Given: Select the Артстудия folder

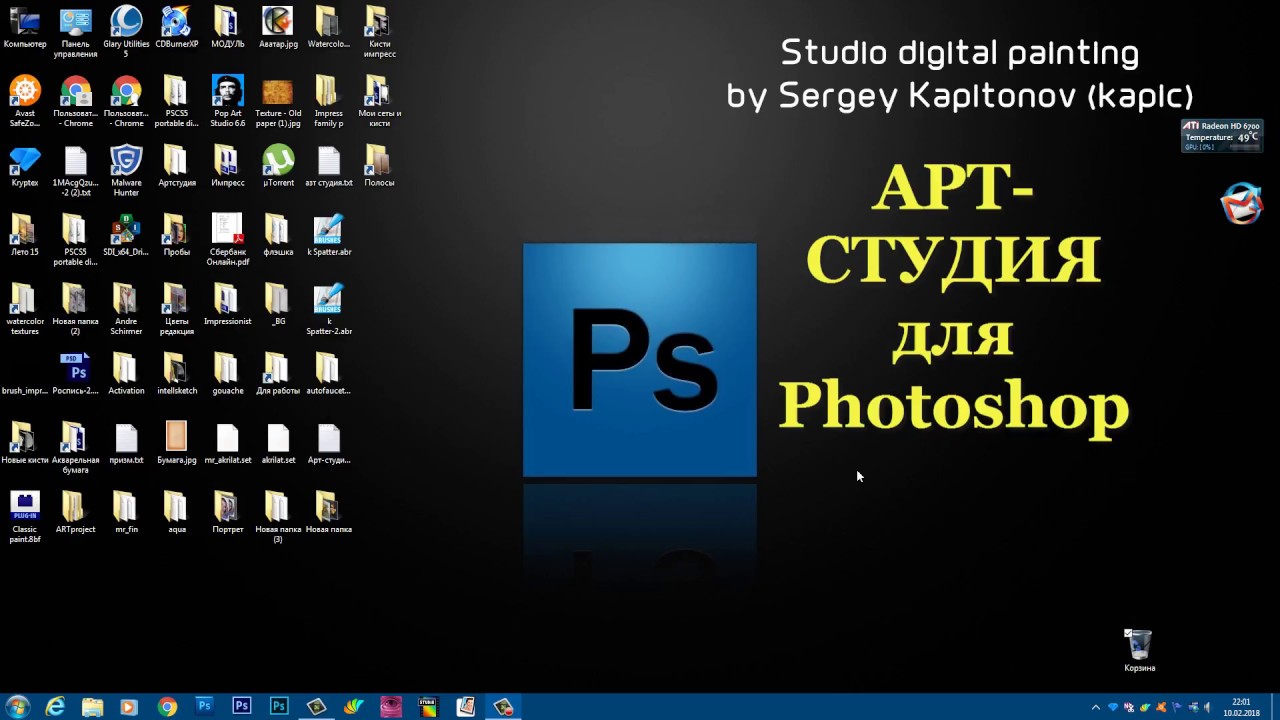Looking at the screenshot, I should point(177,166).
